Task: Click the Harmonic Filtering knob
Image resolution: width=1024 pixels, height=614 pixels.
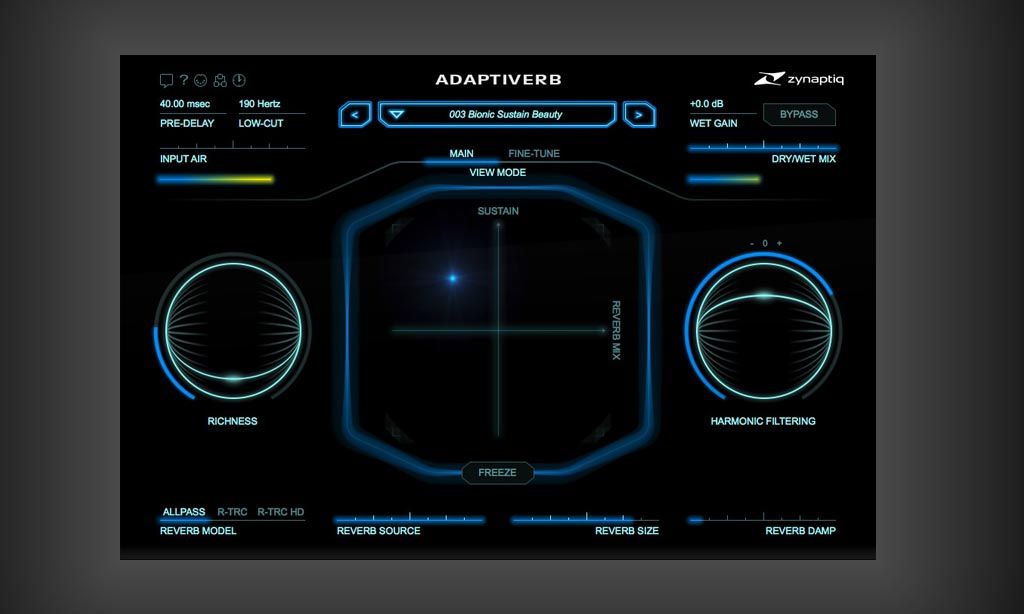Action: (x=763, y=331)
